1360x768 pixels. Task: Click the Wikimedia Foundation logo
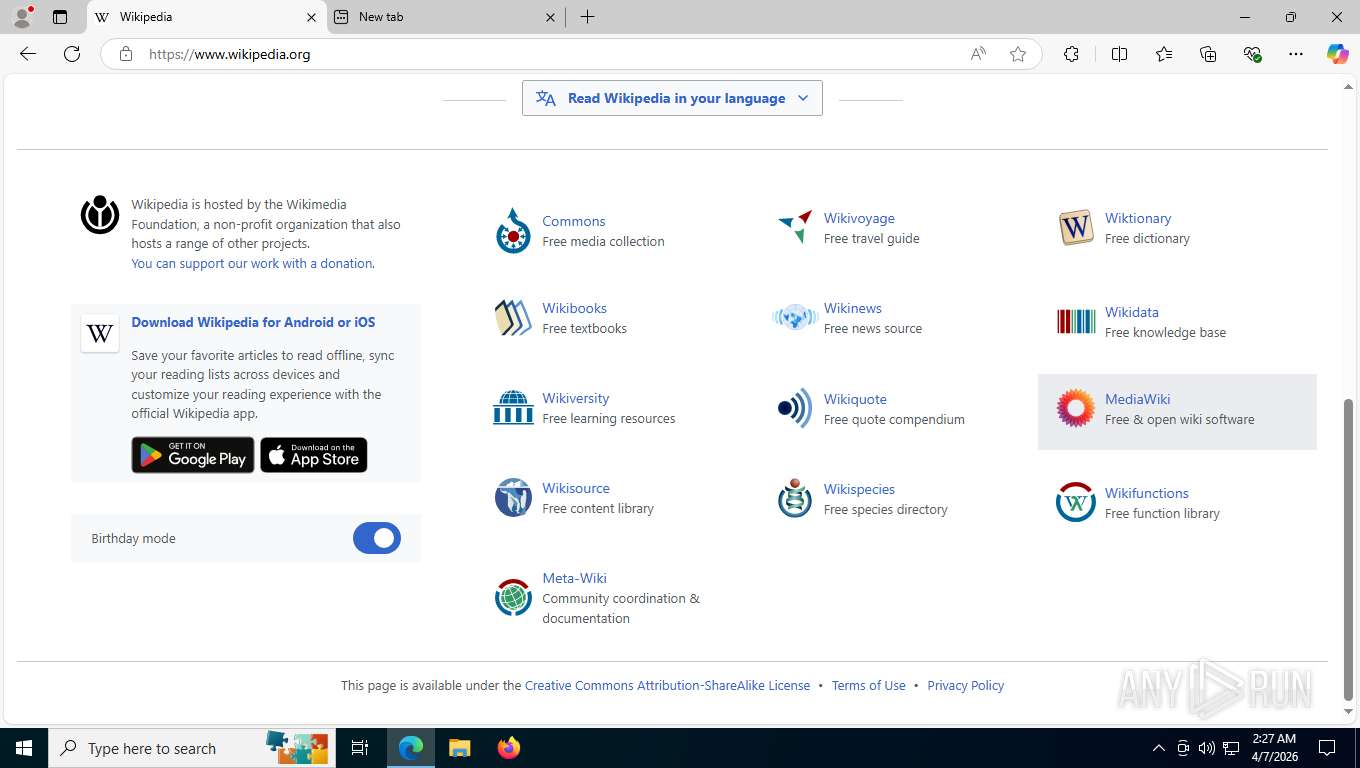click(100, 214)
